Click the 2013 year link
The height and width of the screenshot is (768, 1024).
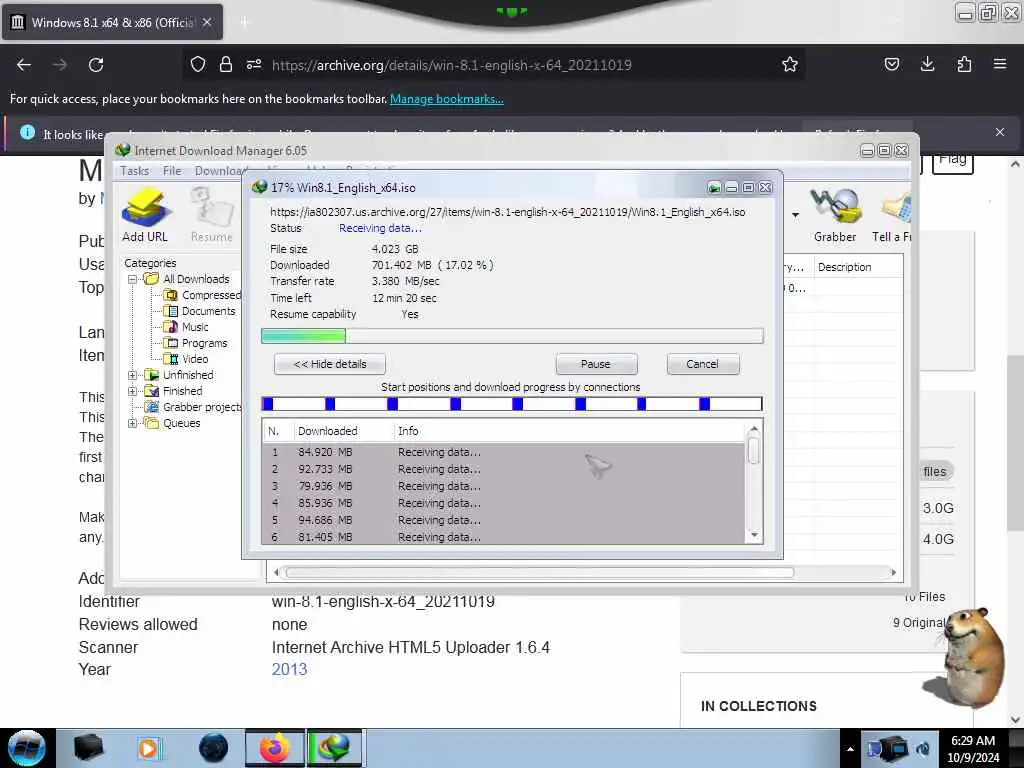[289, 669]
